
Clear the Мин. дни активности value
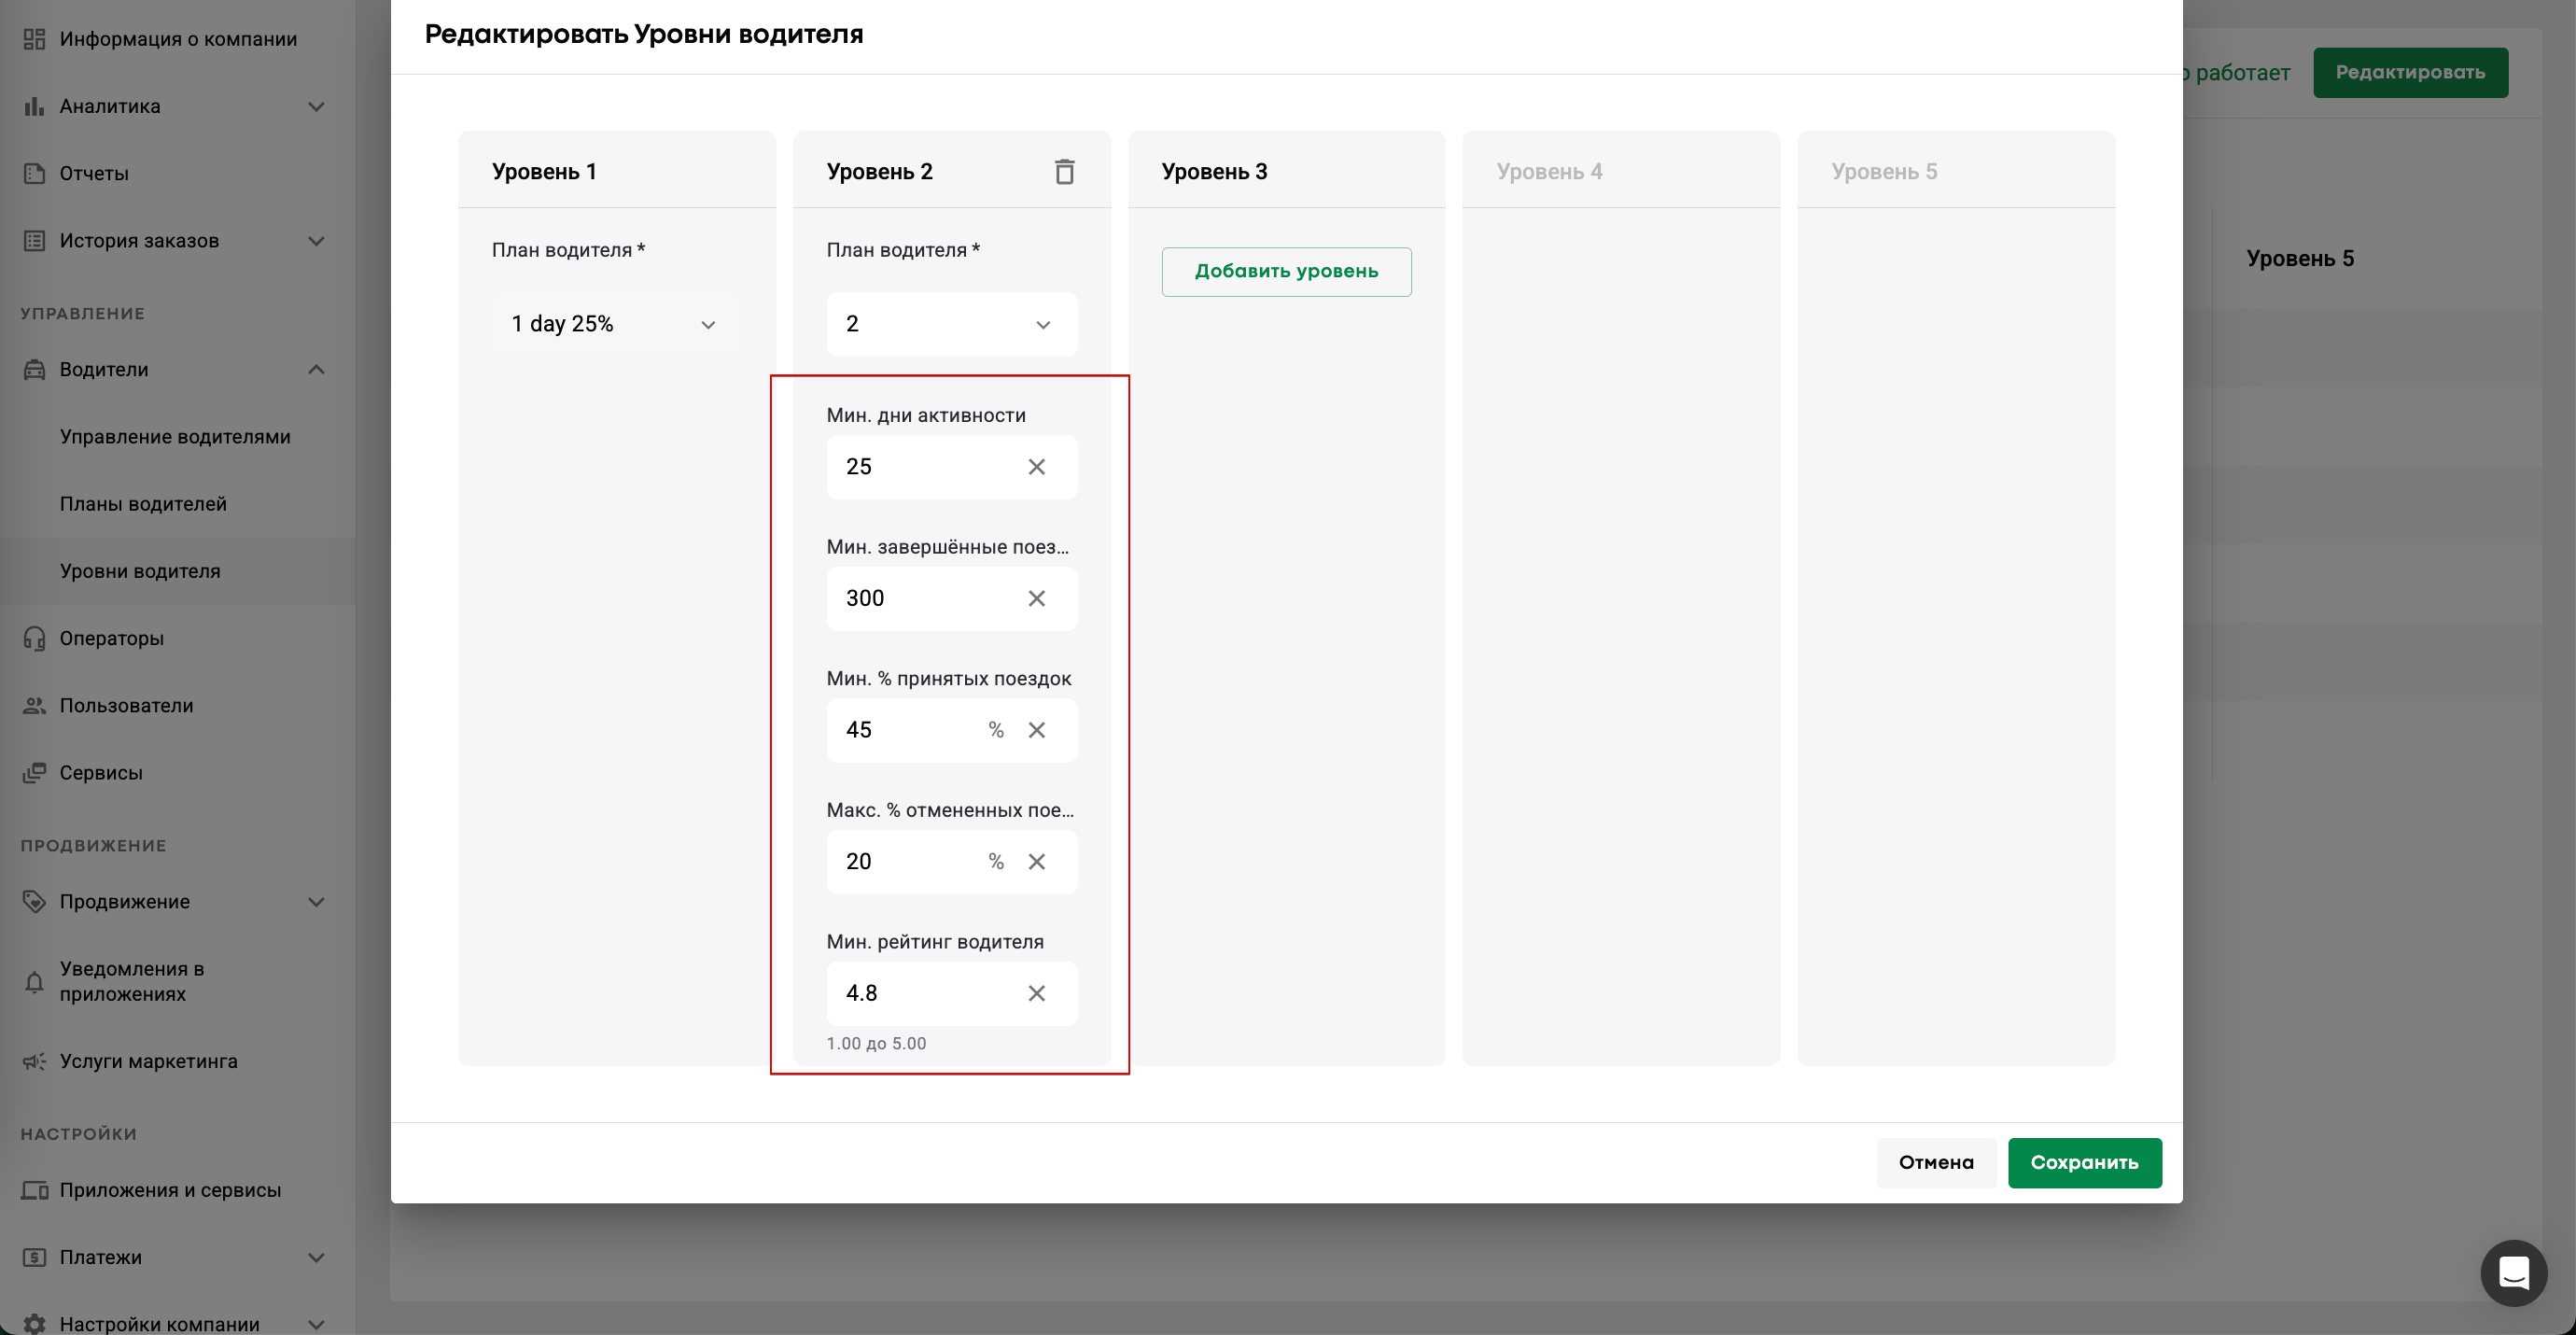point(1036,467)
